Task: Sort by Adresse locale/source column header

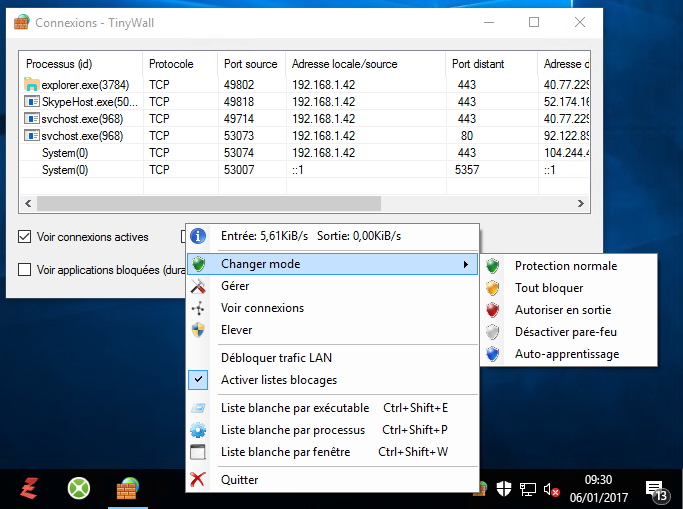Action: [366, 64]
